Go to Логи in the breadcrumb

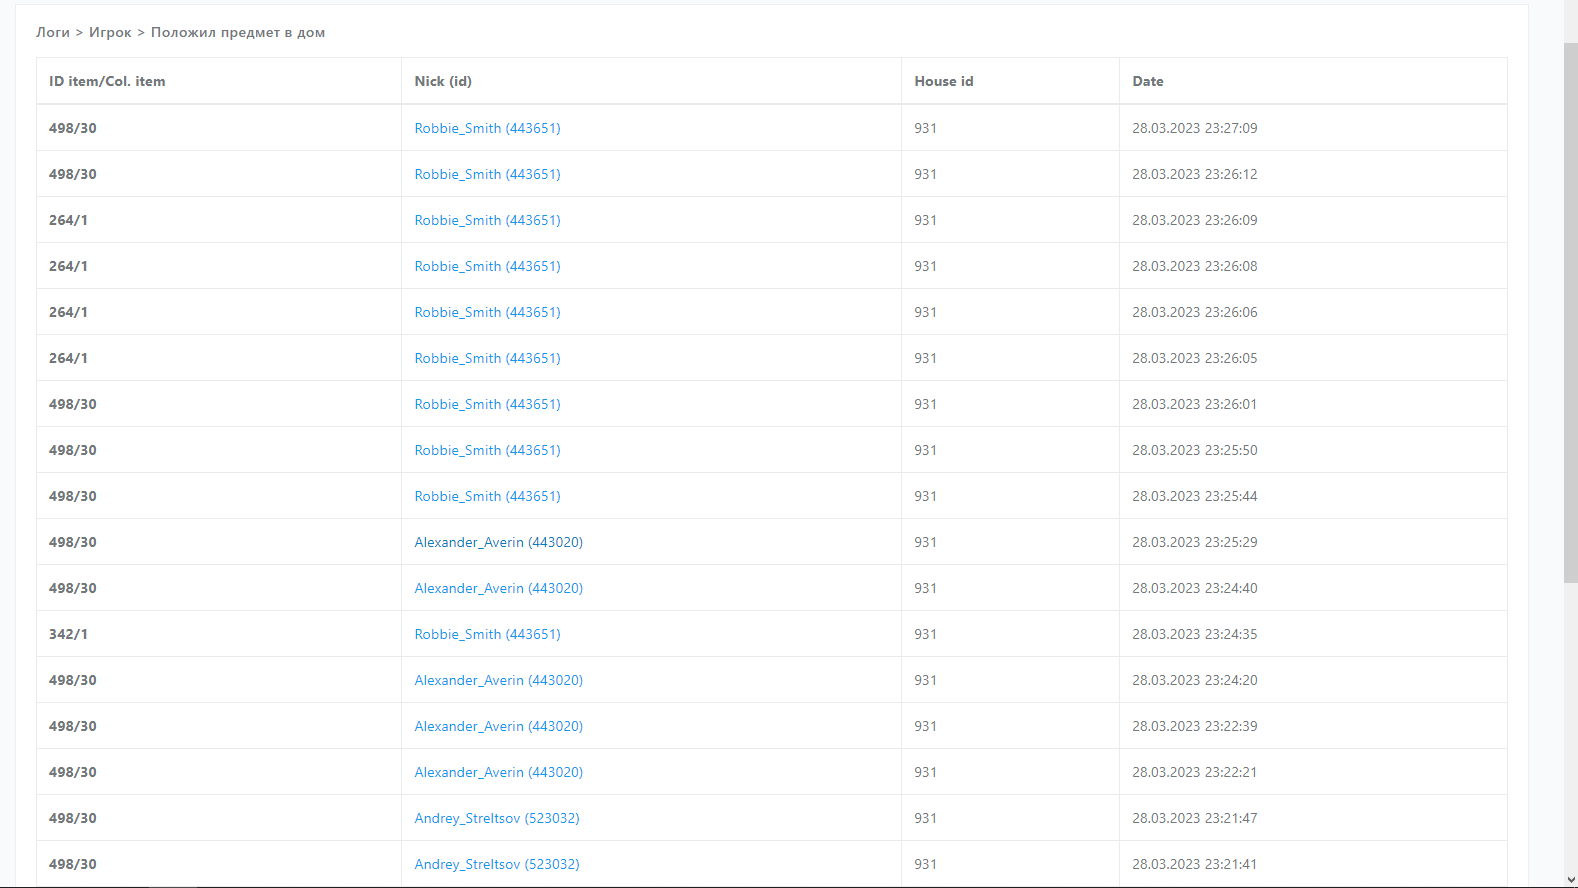(x=53, y=32)
